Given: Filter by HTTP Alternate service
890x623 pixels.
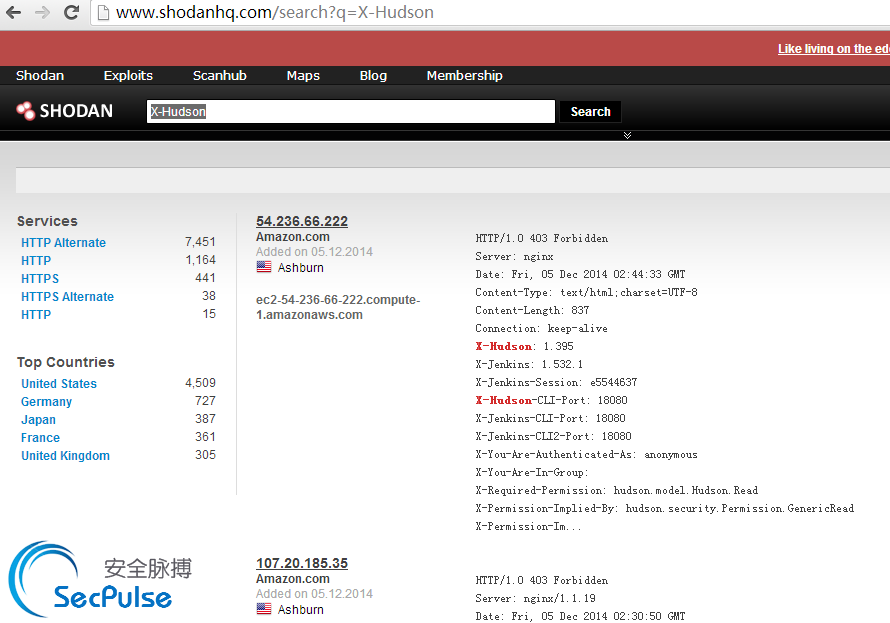Looking at the screenshot, I should coord(64,242).
